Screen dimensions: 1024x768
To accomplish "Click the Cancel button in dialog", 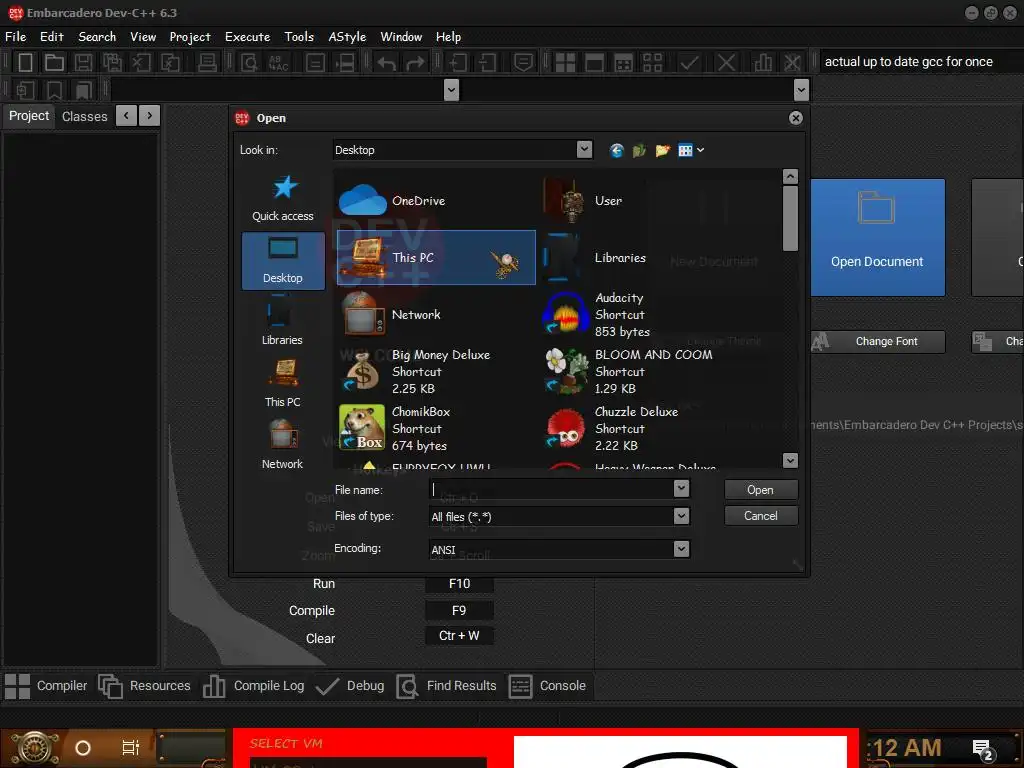I will click(761, 516).
